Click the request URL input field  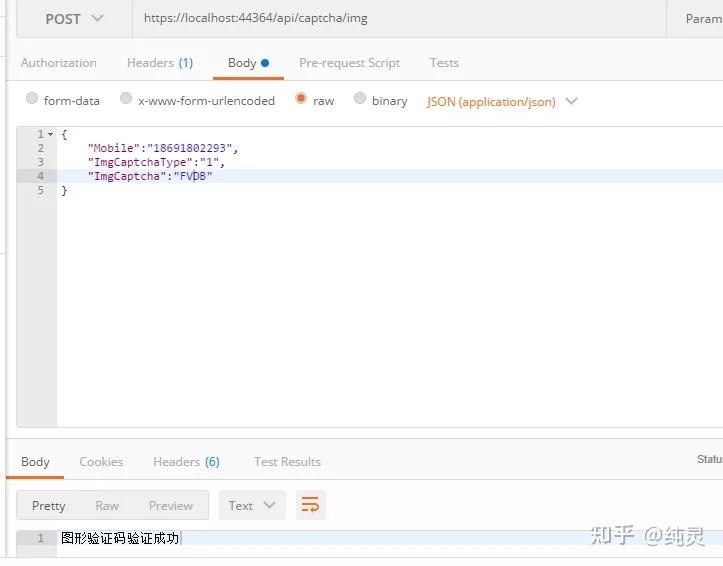pos(399,19)
